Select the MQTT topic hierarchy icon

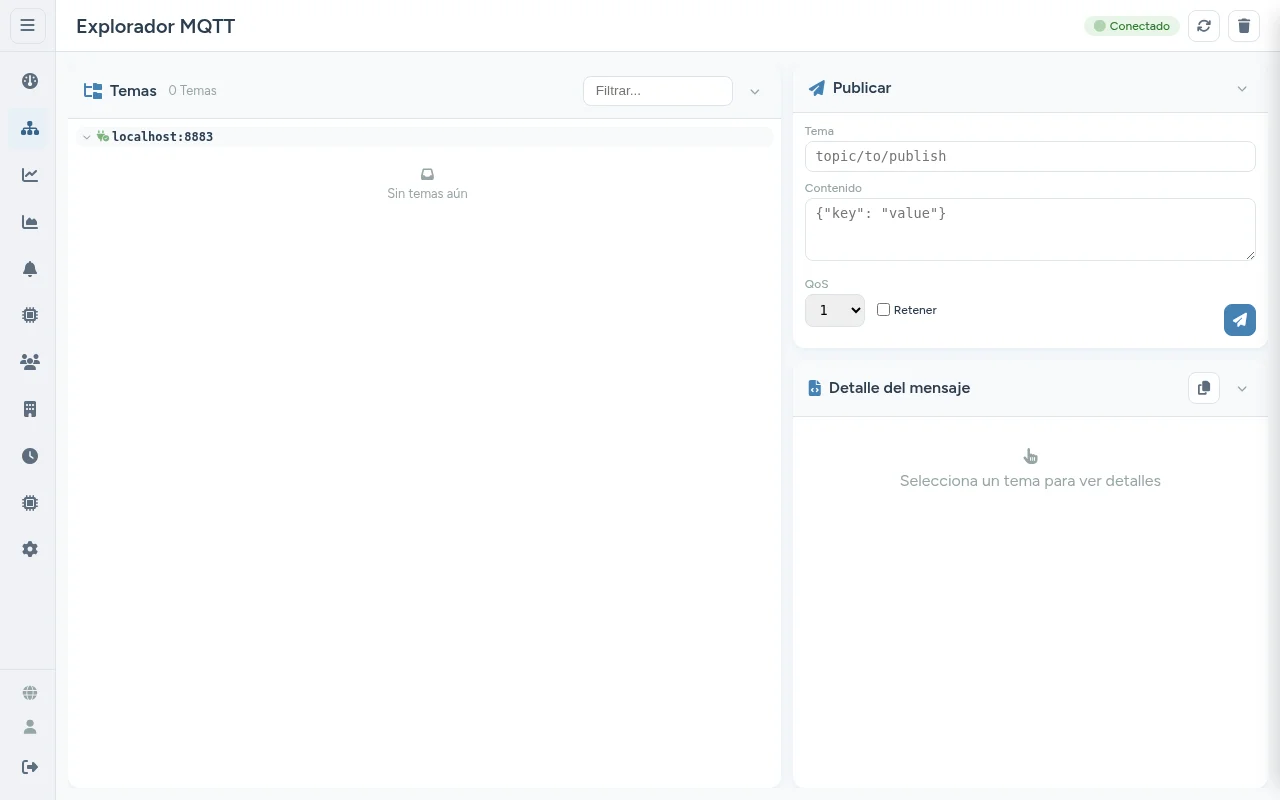click(30, 128)
